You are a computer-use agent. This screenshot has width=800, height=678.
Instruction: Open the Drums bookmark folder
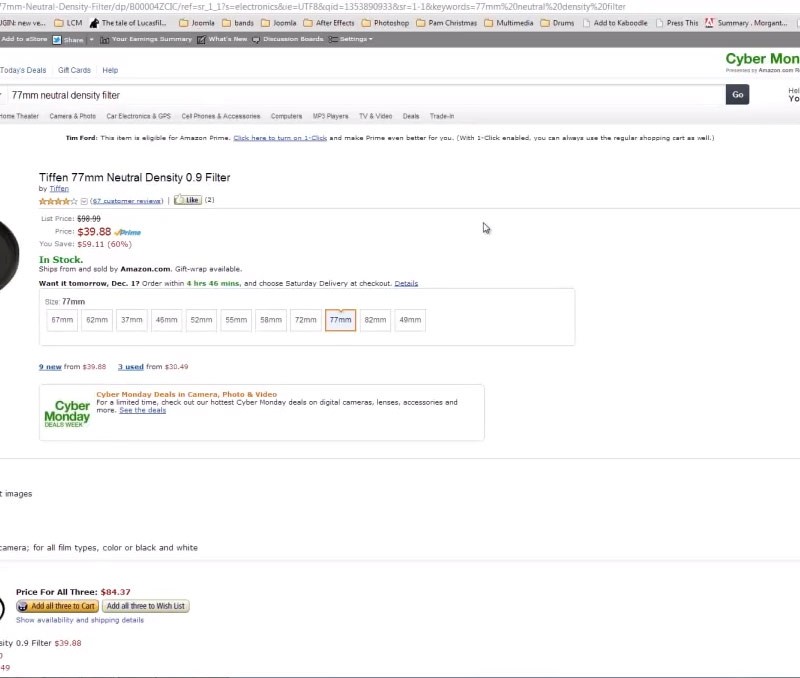click(556, 23)
